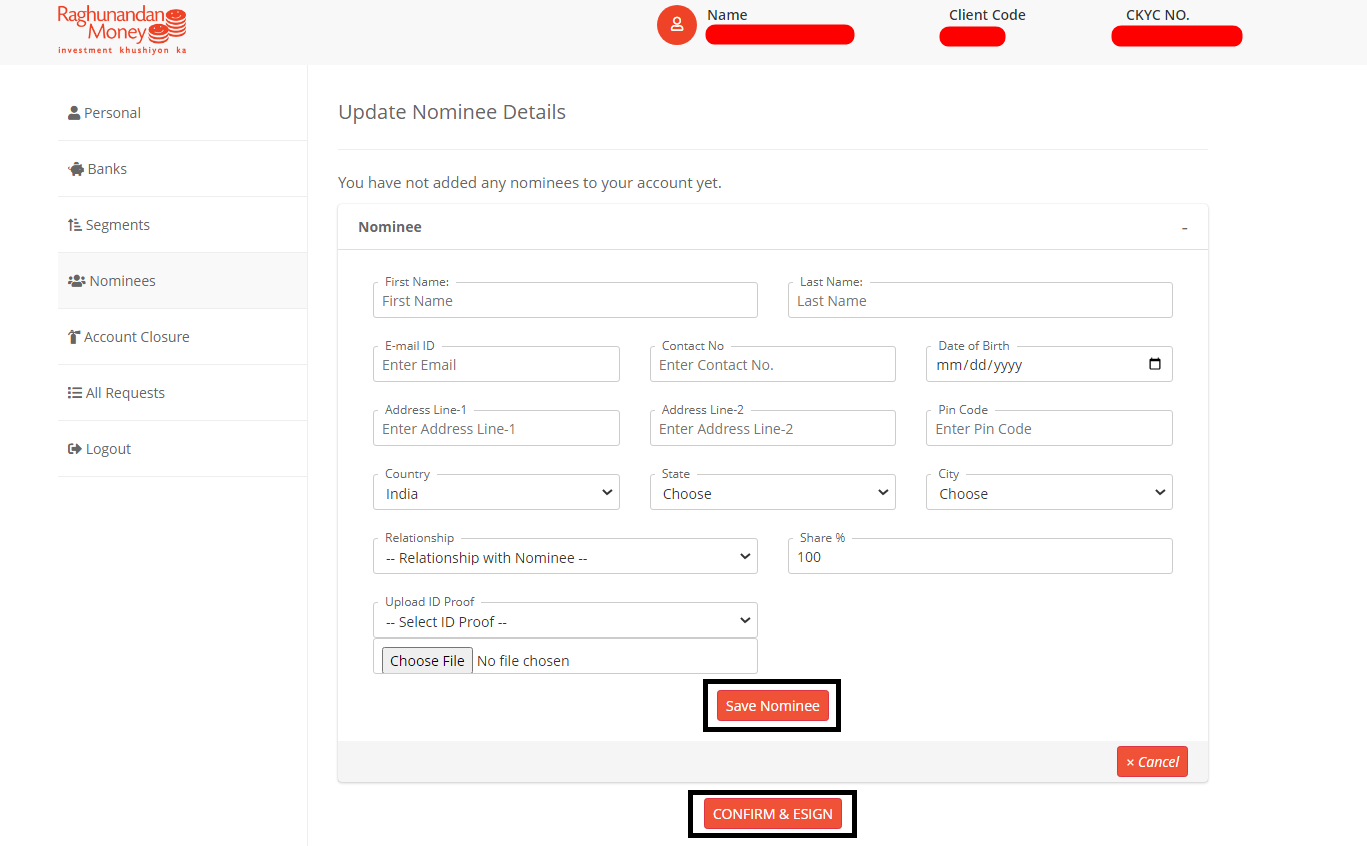The height and width of the screenshot is (846, 1367).
Task: Click the Address Line-1 input field
Action: pyautogui.click(x=496, y=428)
